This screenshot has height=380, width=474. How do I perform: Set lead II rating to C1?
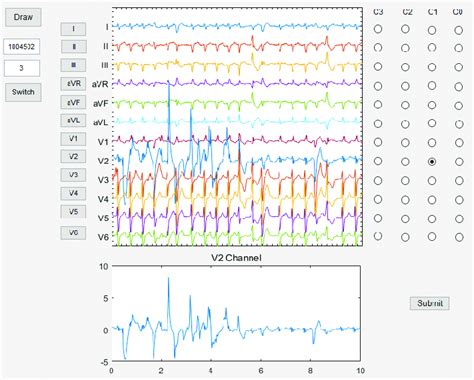click(432, 48)
